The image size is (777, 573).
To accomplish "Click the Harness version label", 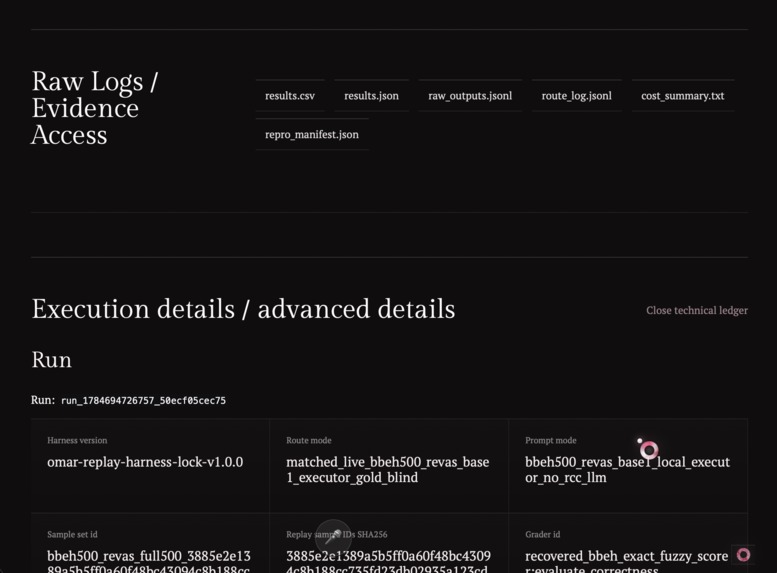I will pyautogui.click(x=77, y=440).
